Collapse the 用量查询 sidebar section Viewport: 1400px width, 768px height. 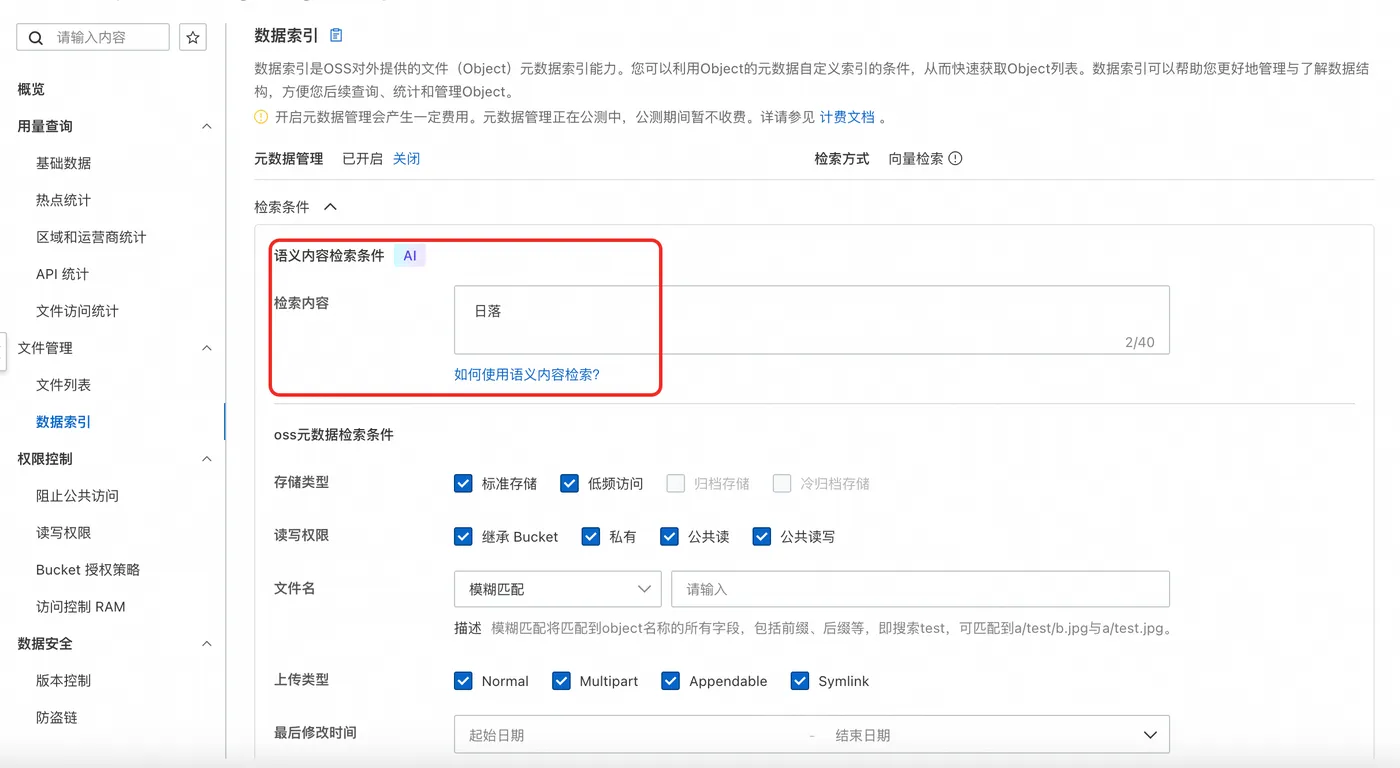[x=207, y=126]
